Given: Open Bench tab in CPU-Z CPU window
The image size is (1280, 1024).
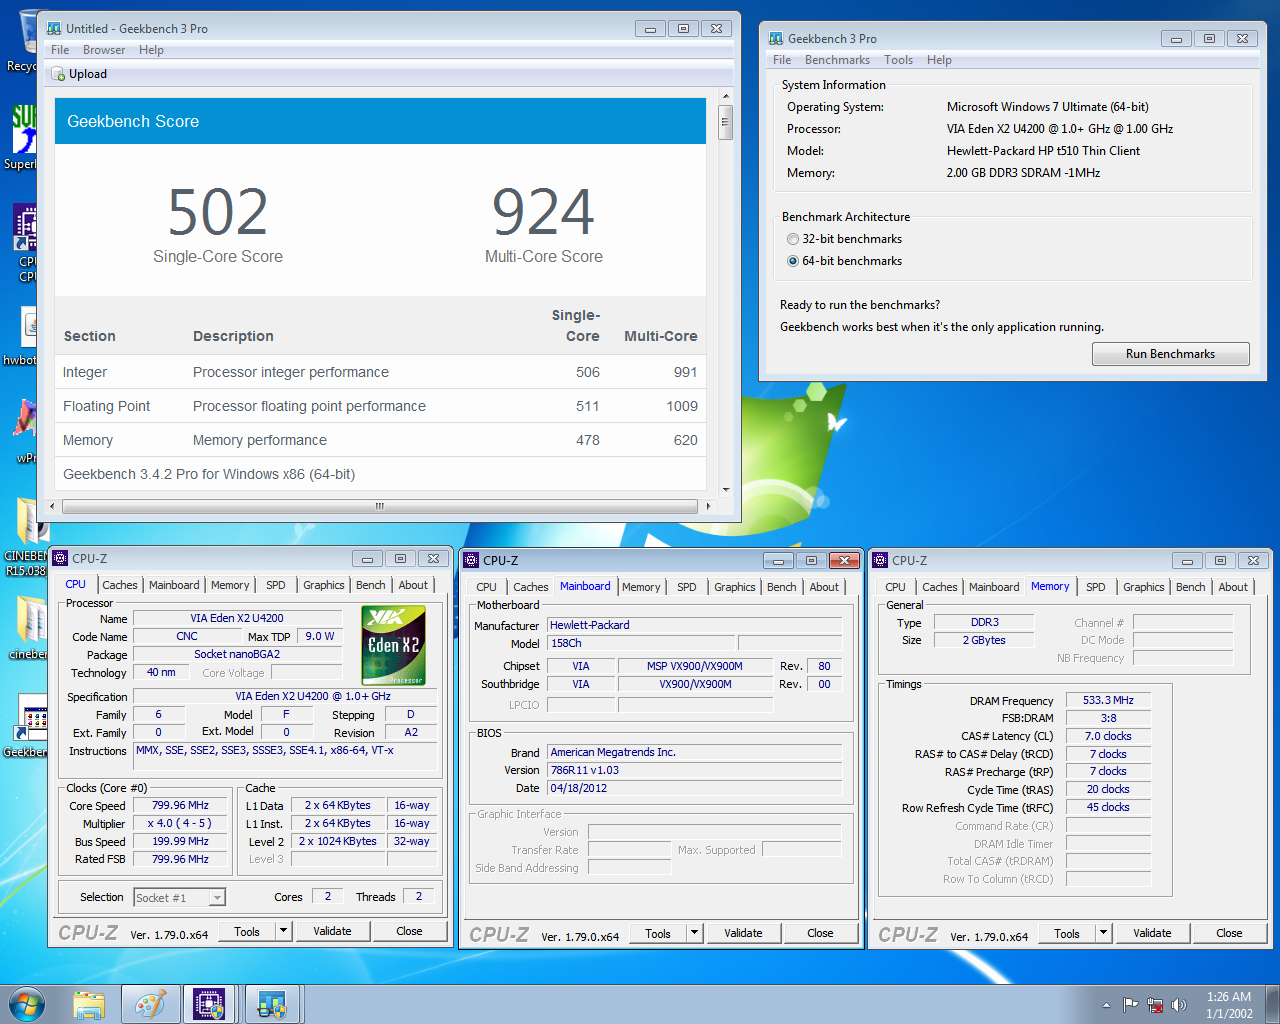Looking at the screenshot, I should tap(370, 585).
